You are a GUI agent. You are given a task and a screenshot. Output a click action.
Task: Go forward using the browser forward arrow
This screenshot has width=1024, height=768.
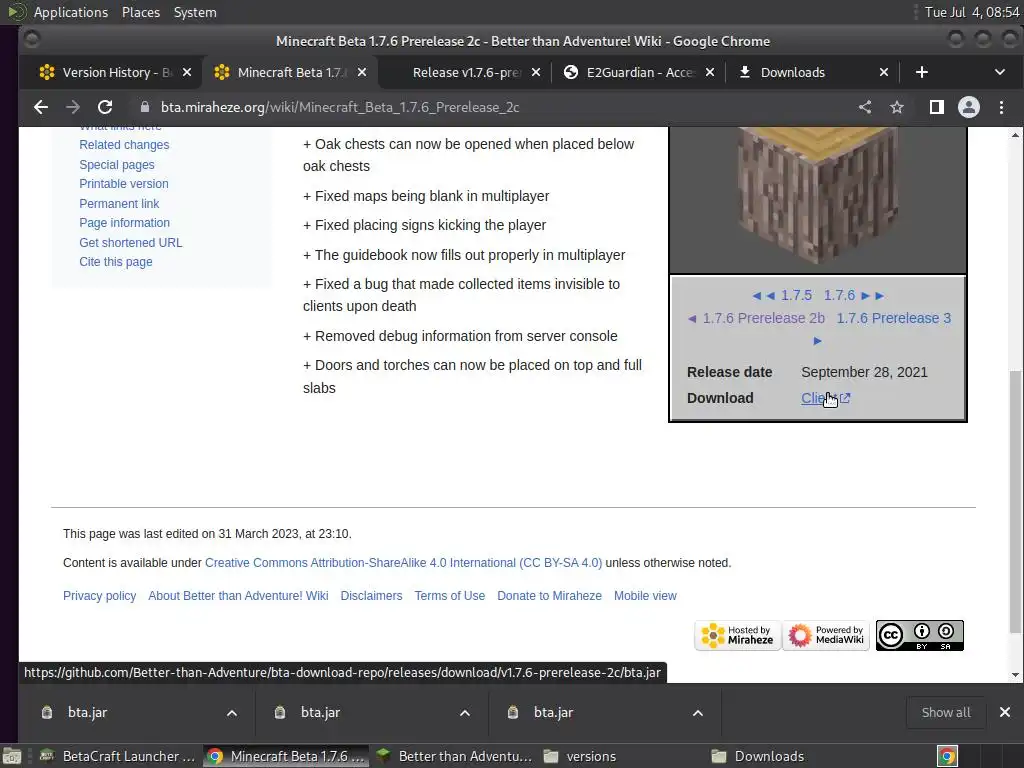[72, 107]
